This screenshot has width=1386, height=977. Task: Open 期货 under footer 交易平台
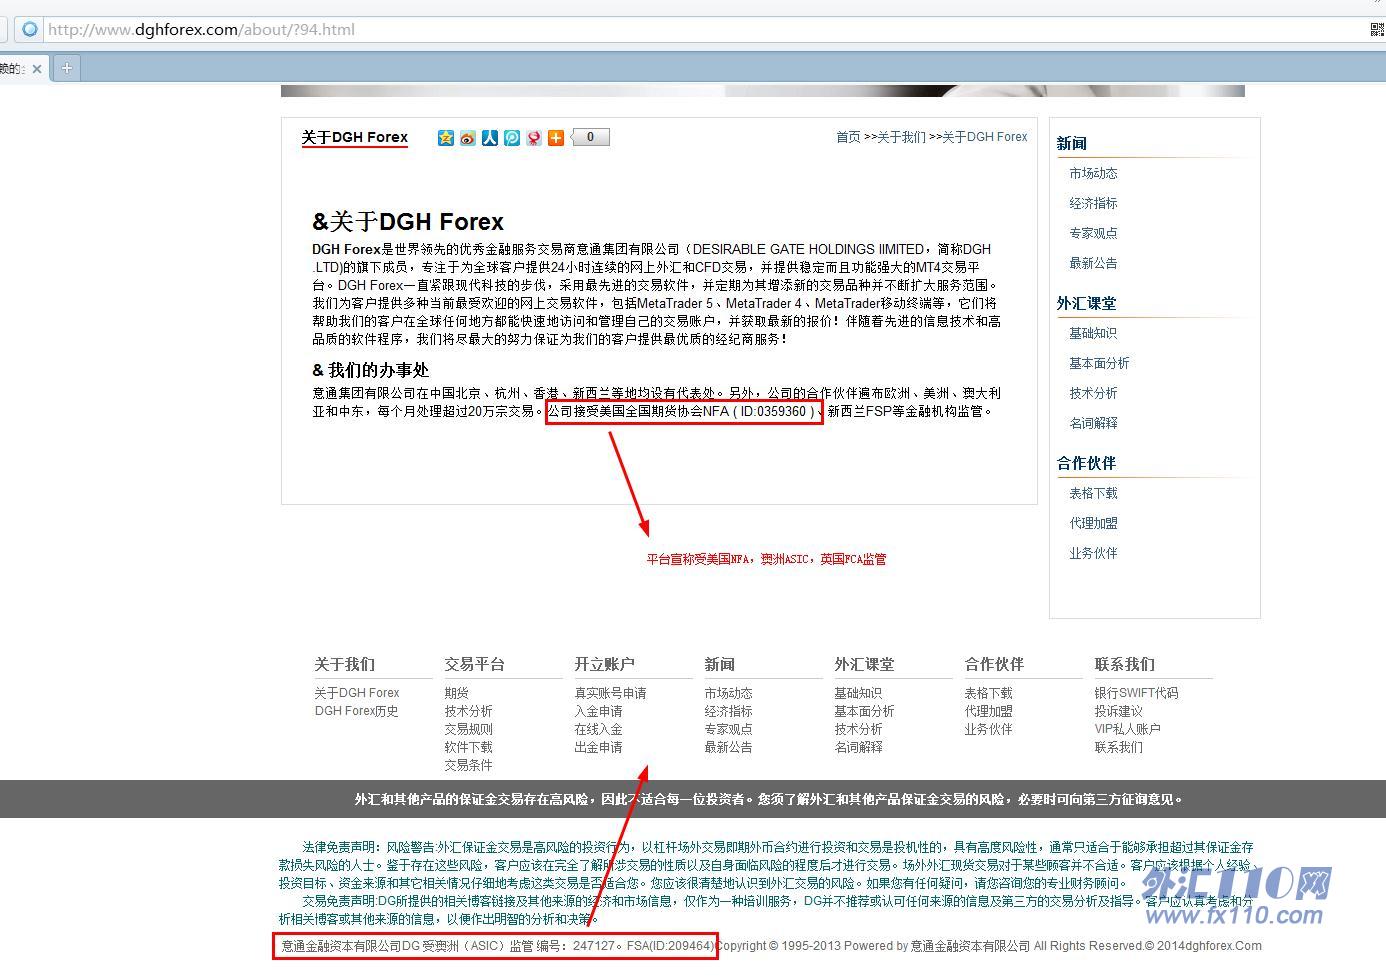point(457,693)
